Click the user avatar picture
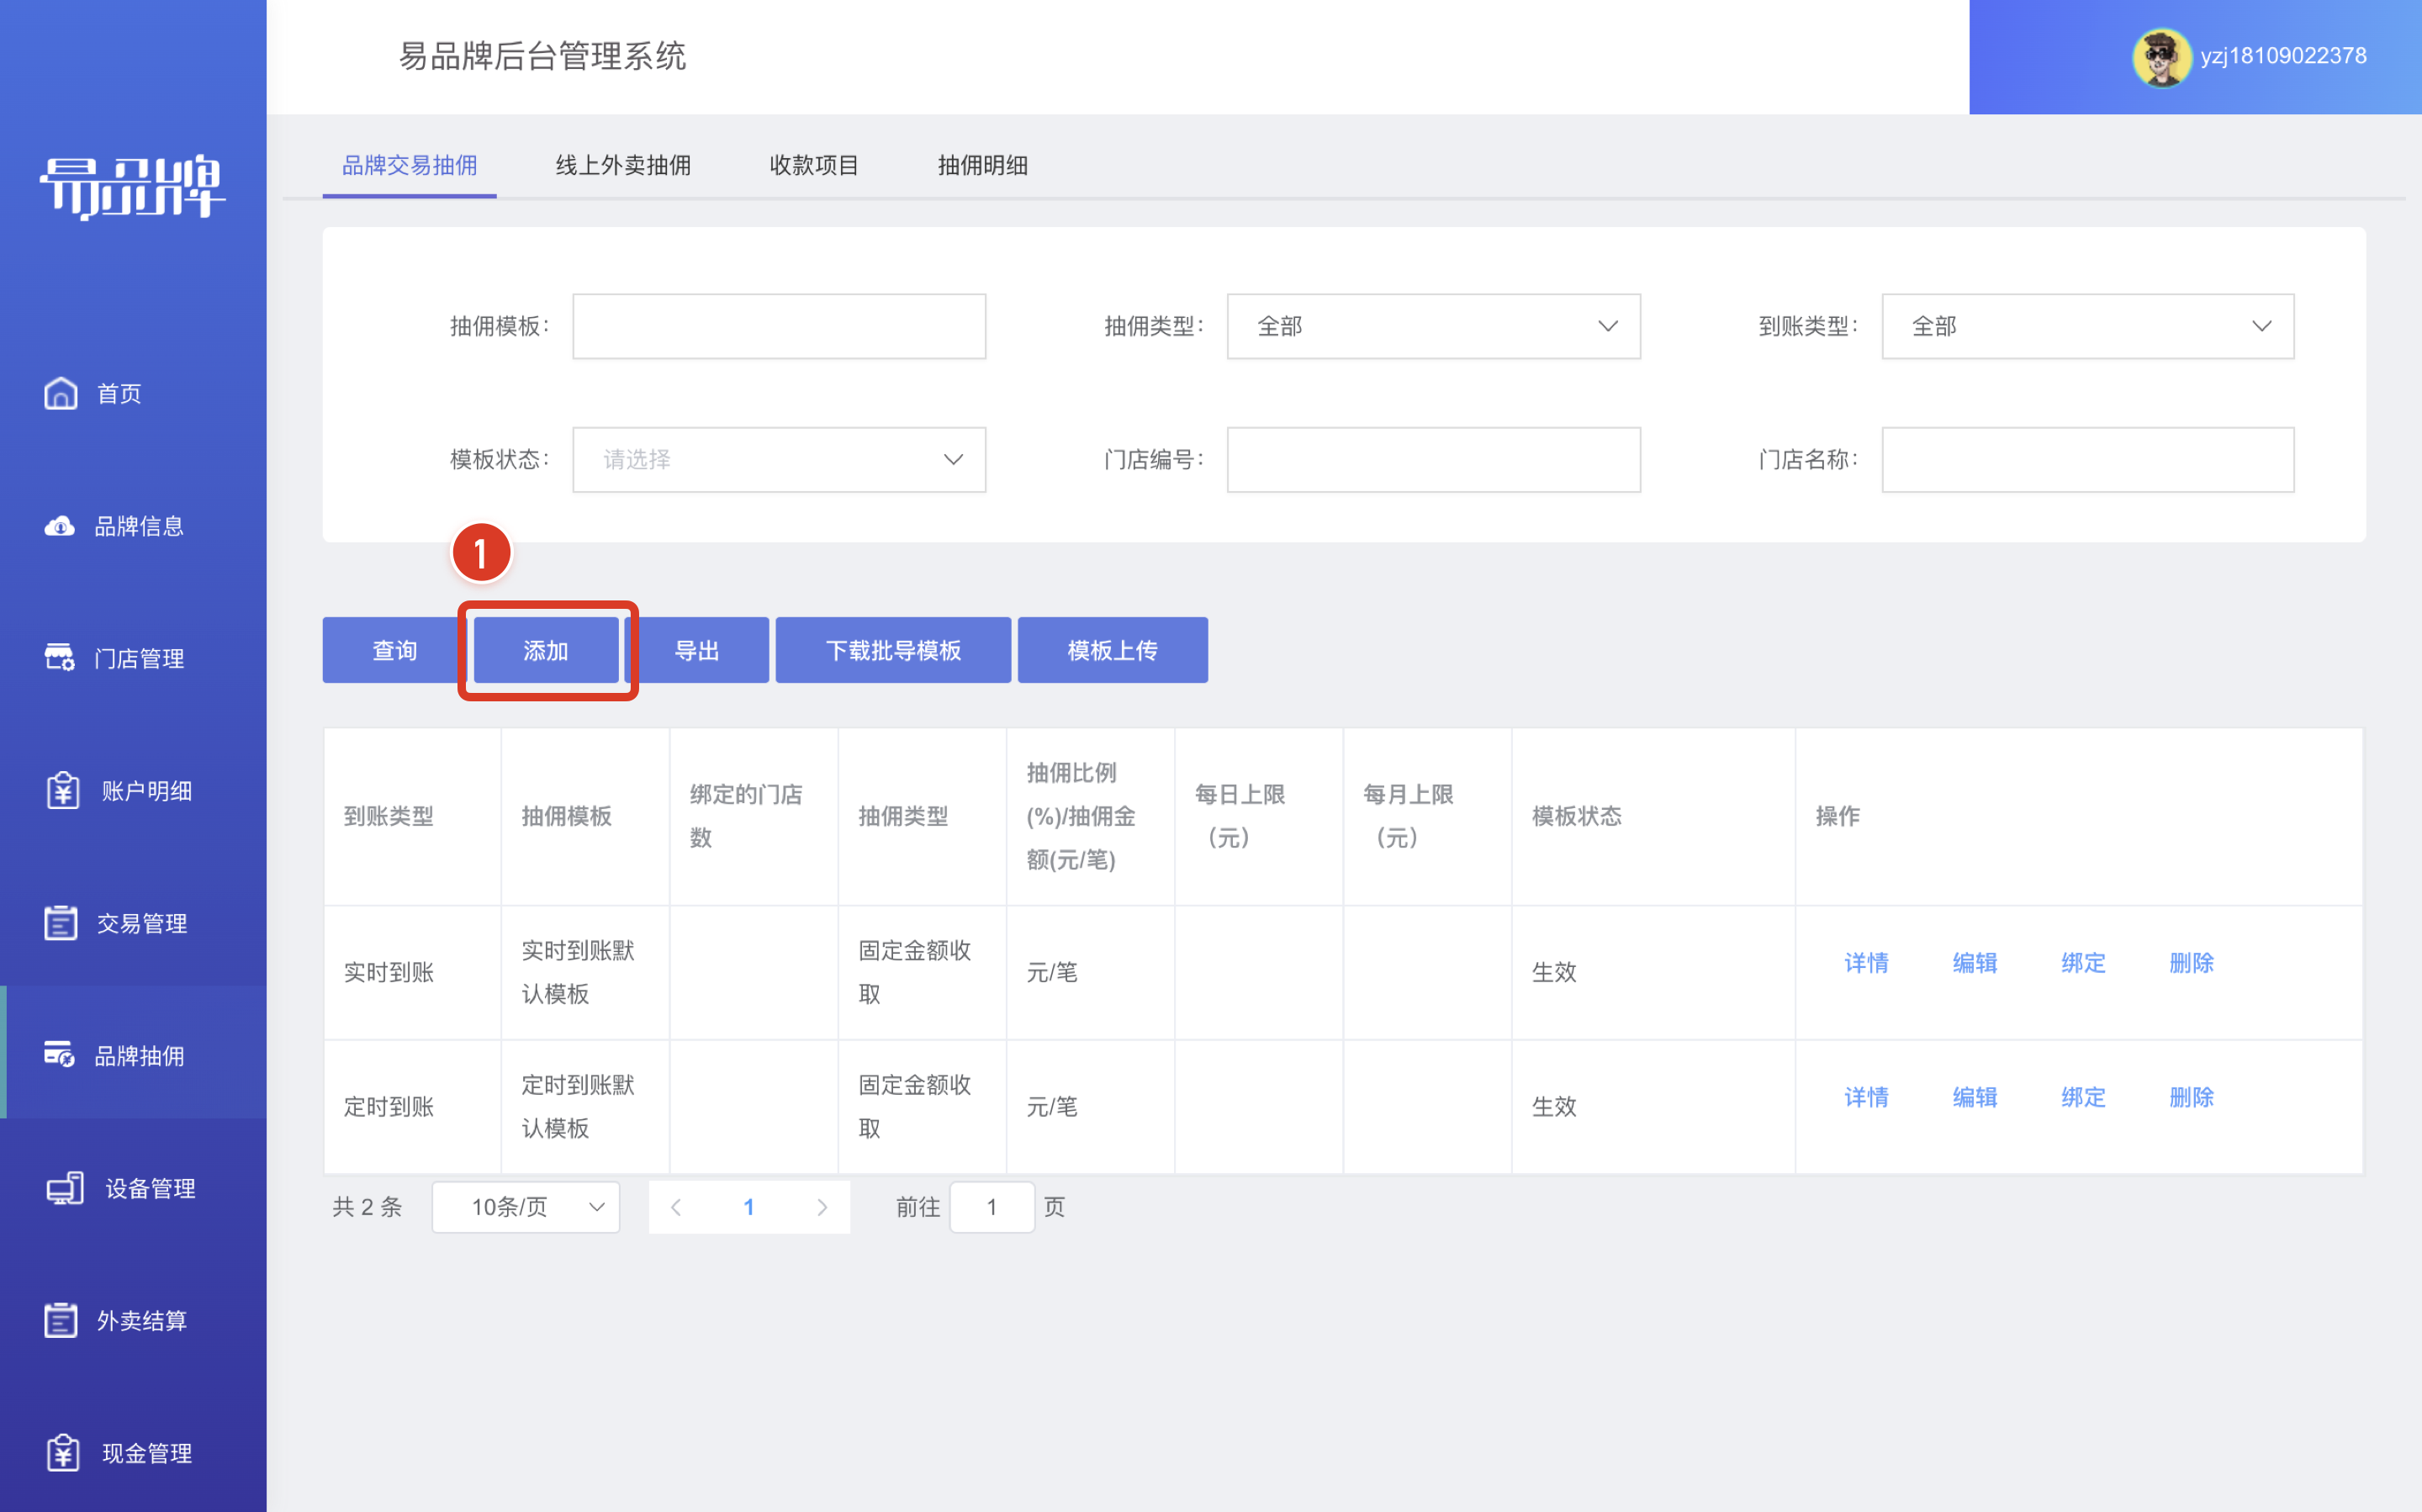 click(x=2161, y=57)
